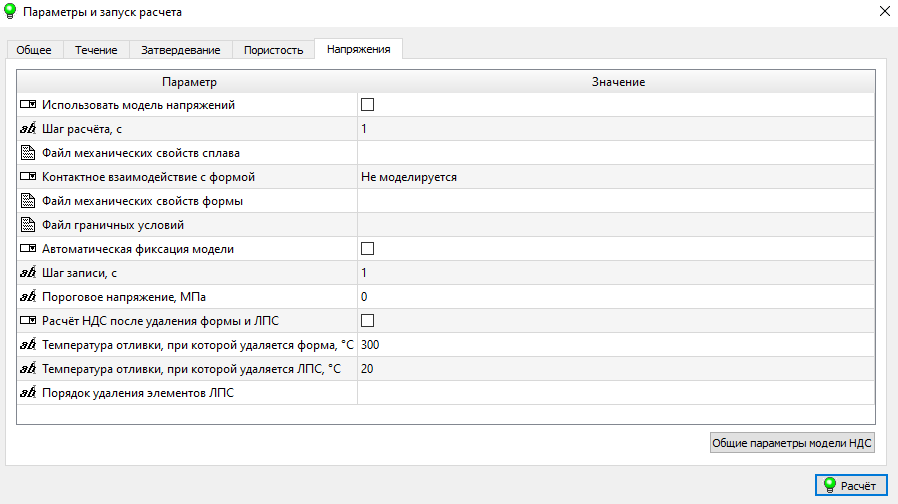Click the 'ab' icon beside 'Пороговое напряжение, МПа'
The height and width of the screenshot is (504, 898).
click(x=28, y=297)
